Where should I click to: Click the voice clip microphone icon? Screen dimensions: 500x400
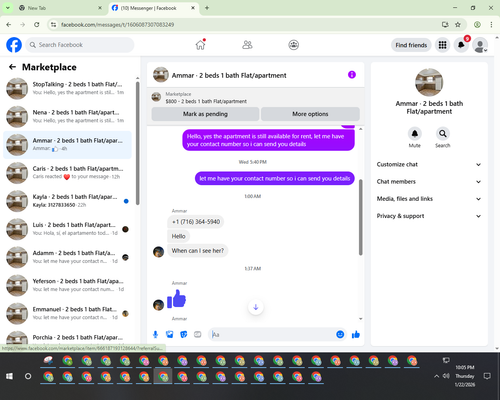click(155, 334)
